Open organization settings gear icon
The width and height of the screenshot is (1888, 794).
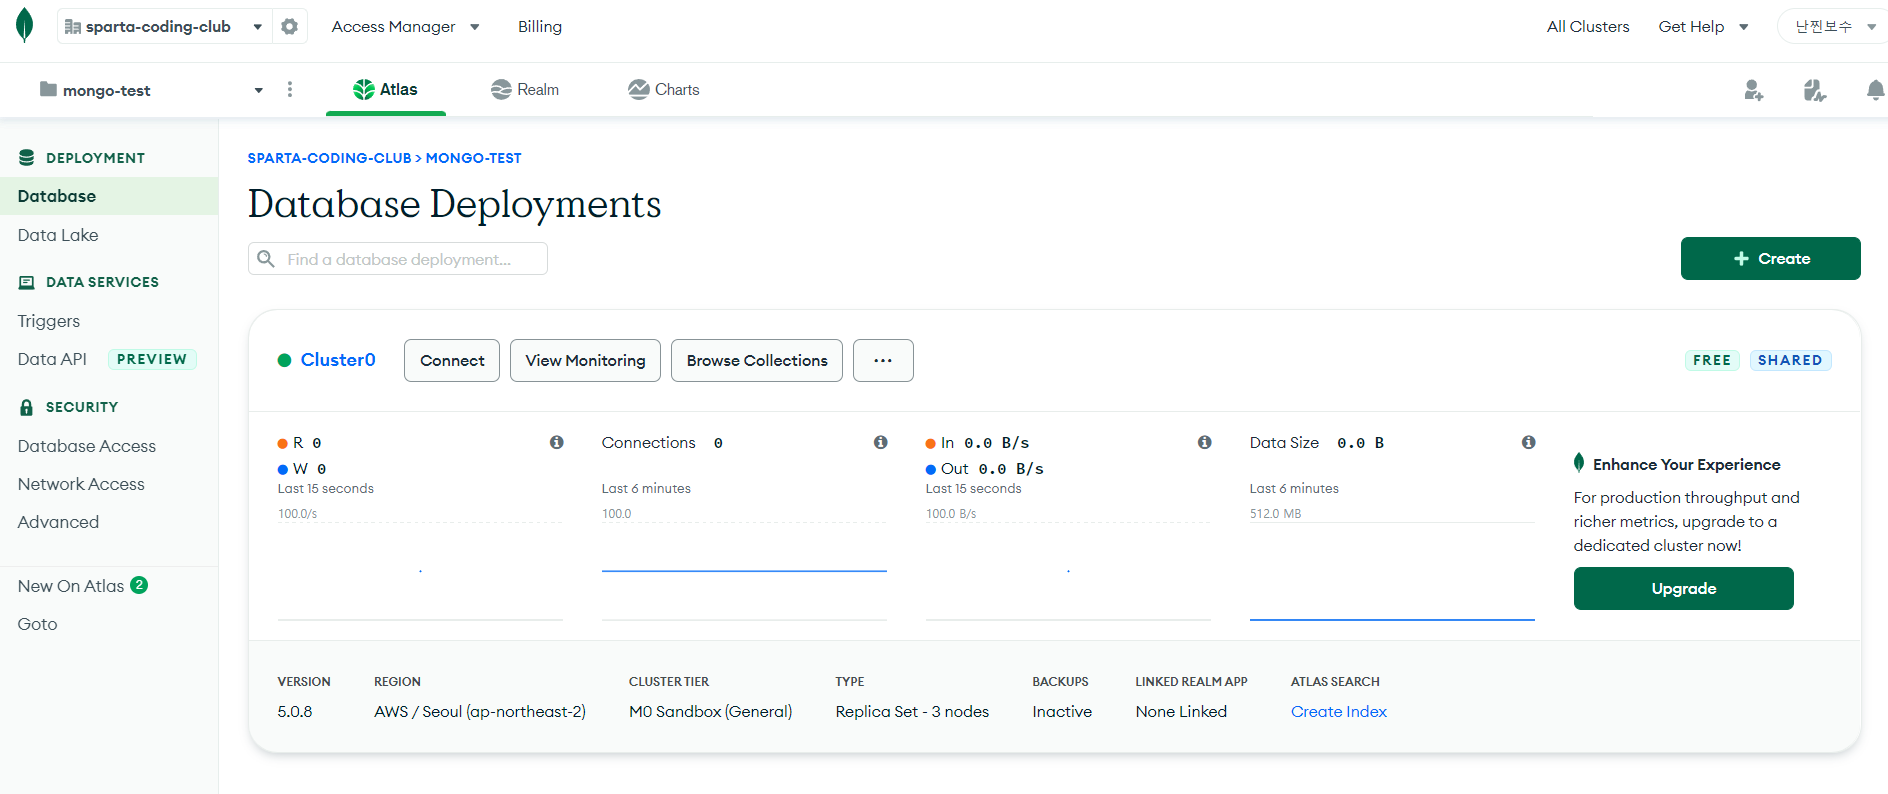point(290,27)
